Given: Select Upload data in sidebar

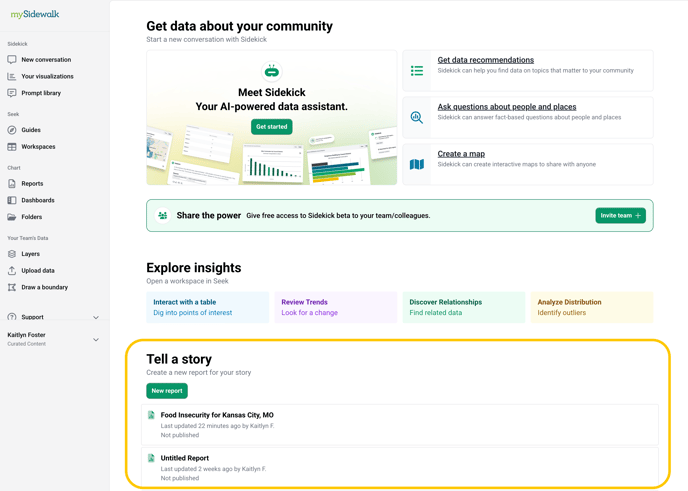Looking at the screenshot, I should click(x=38, y=270).
